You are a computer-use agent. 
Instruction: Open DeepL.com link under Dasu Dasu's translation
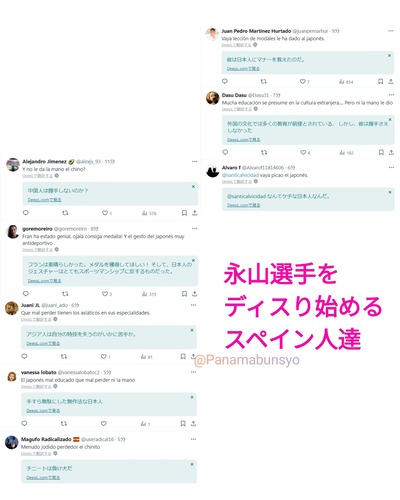(244, 140)
